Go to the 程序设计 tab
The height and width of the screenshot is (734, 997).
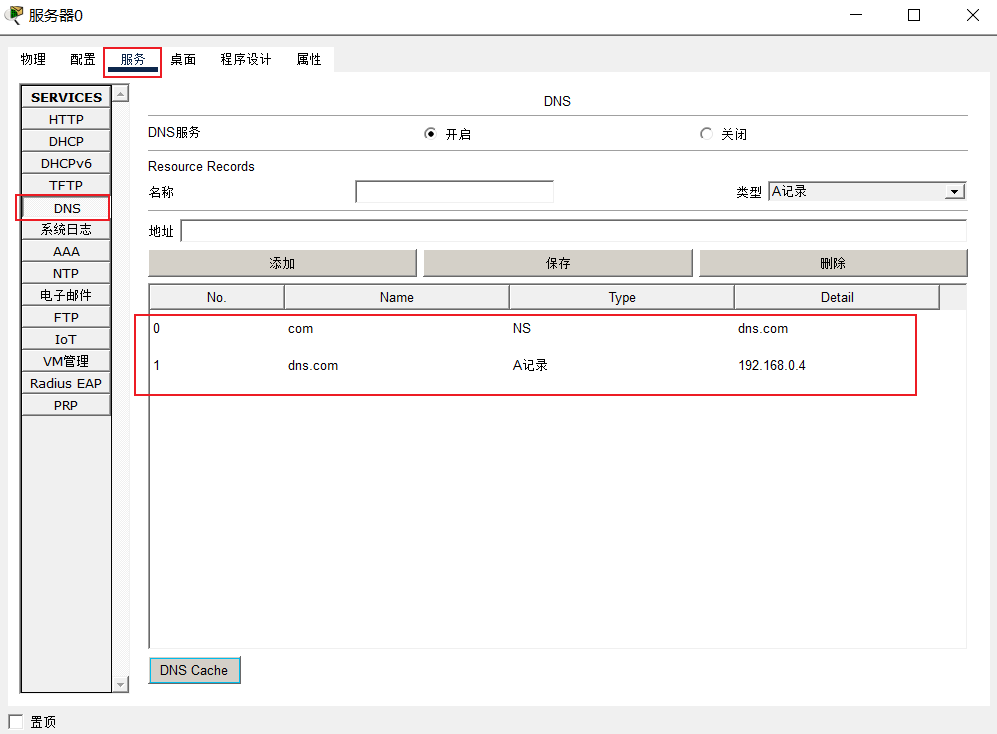click(246, 59)
